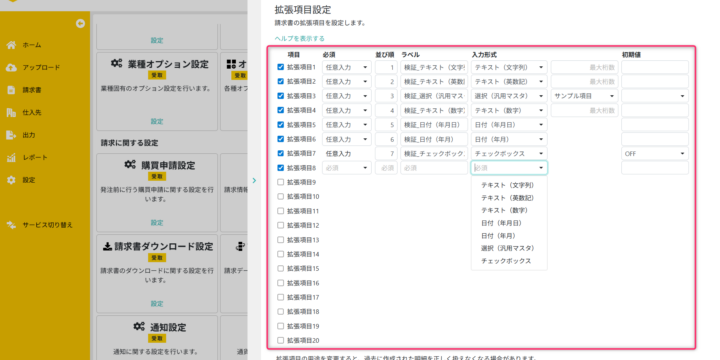Image resolution: width=720 pixels, height=360 pixels.
Task: Click the 最大桁数 field for 拡張項目4
Action: 585,110
